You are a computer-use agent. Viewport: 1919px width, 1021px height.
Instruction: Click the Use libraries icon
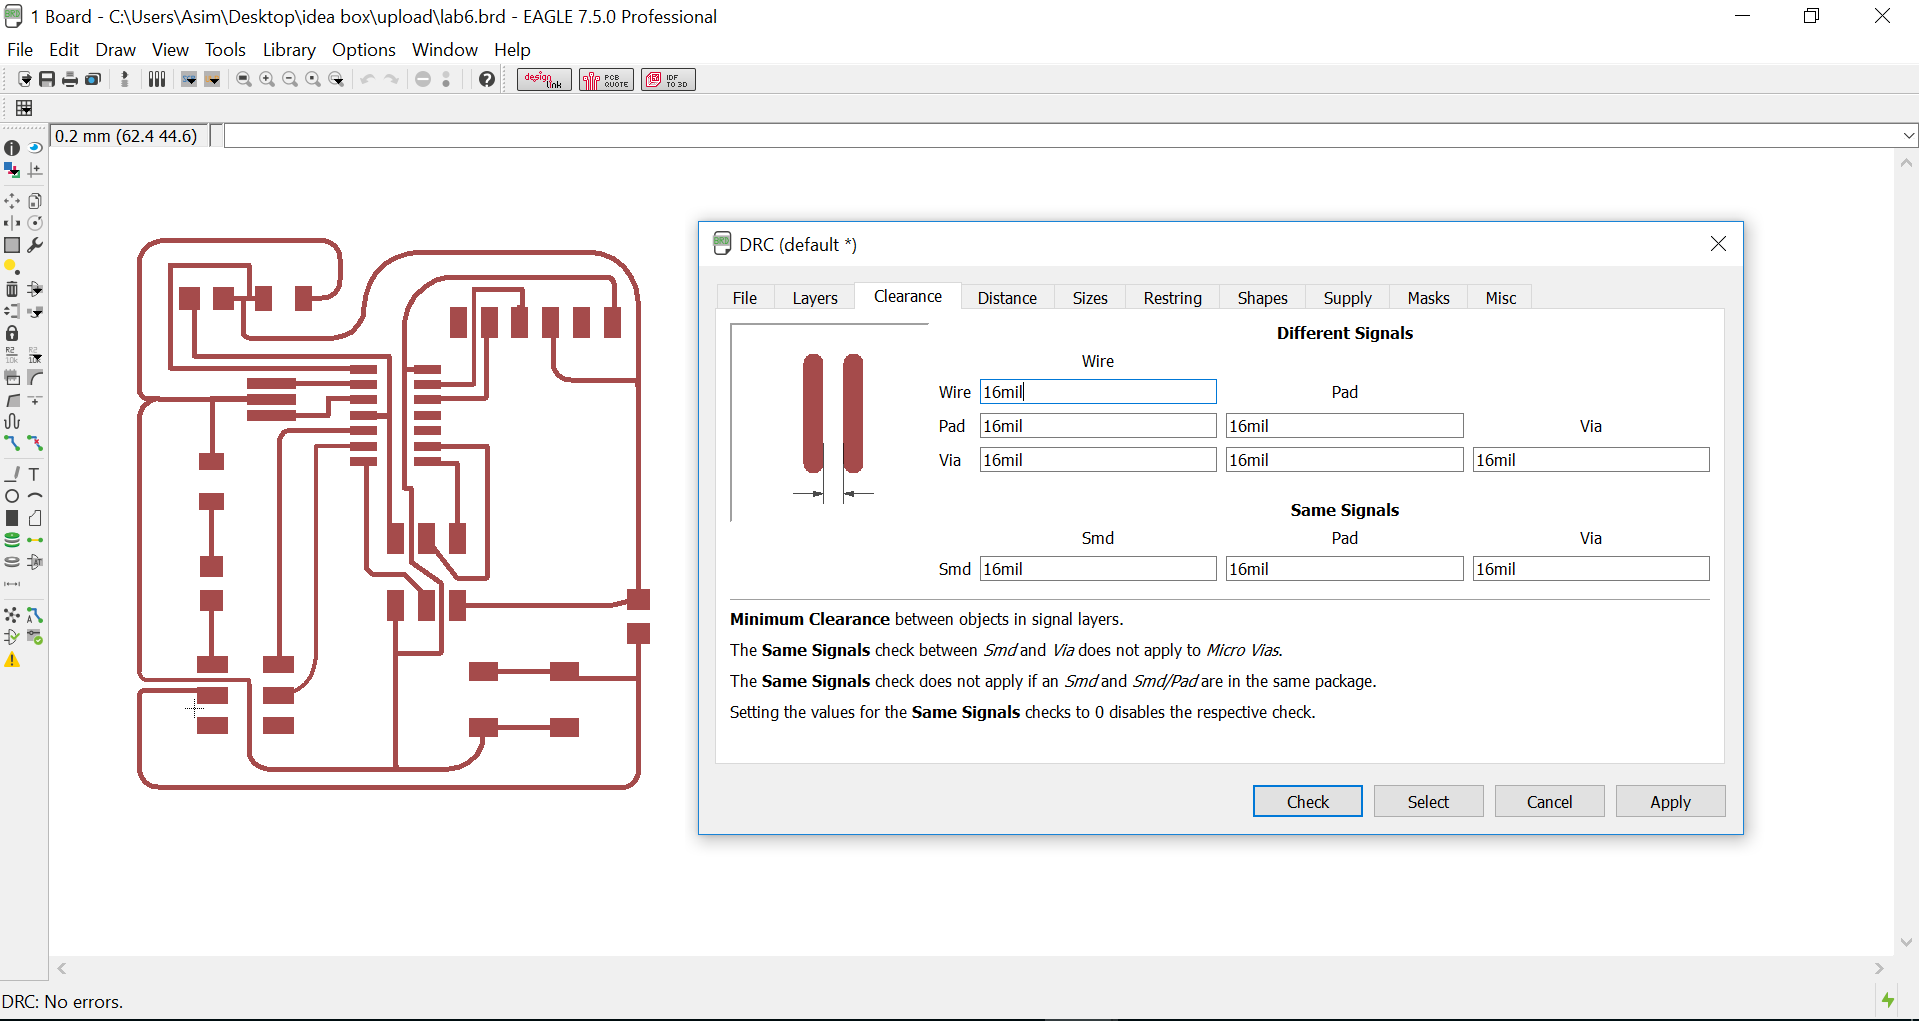[x=157, y=79]
